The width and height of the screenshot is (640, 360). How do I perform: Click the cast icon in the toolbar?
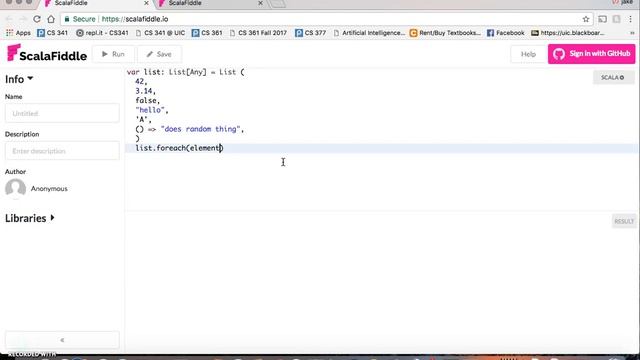point(602,19)
